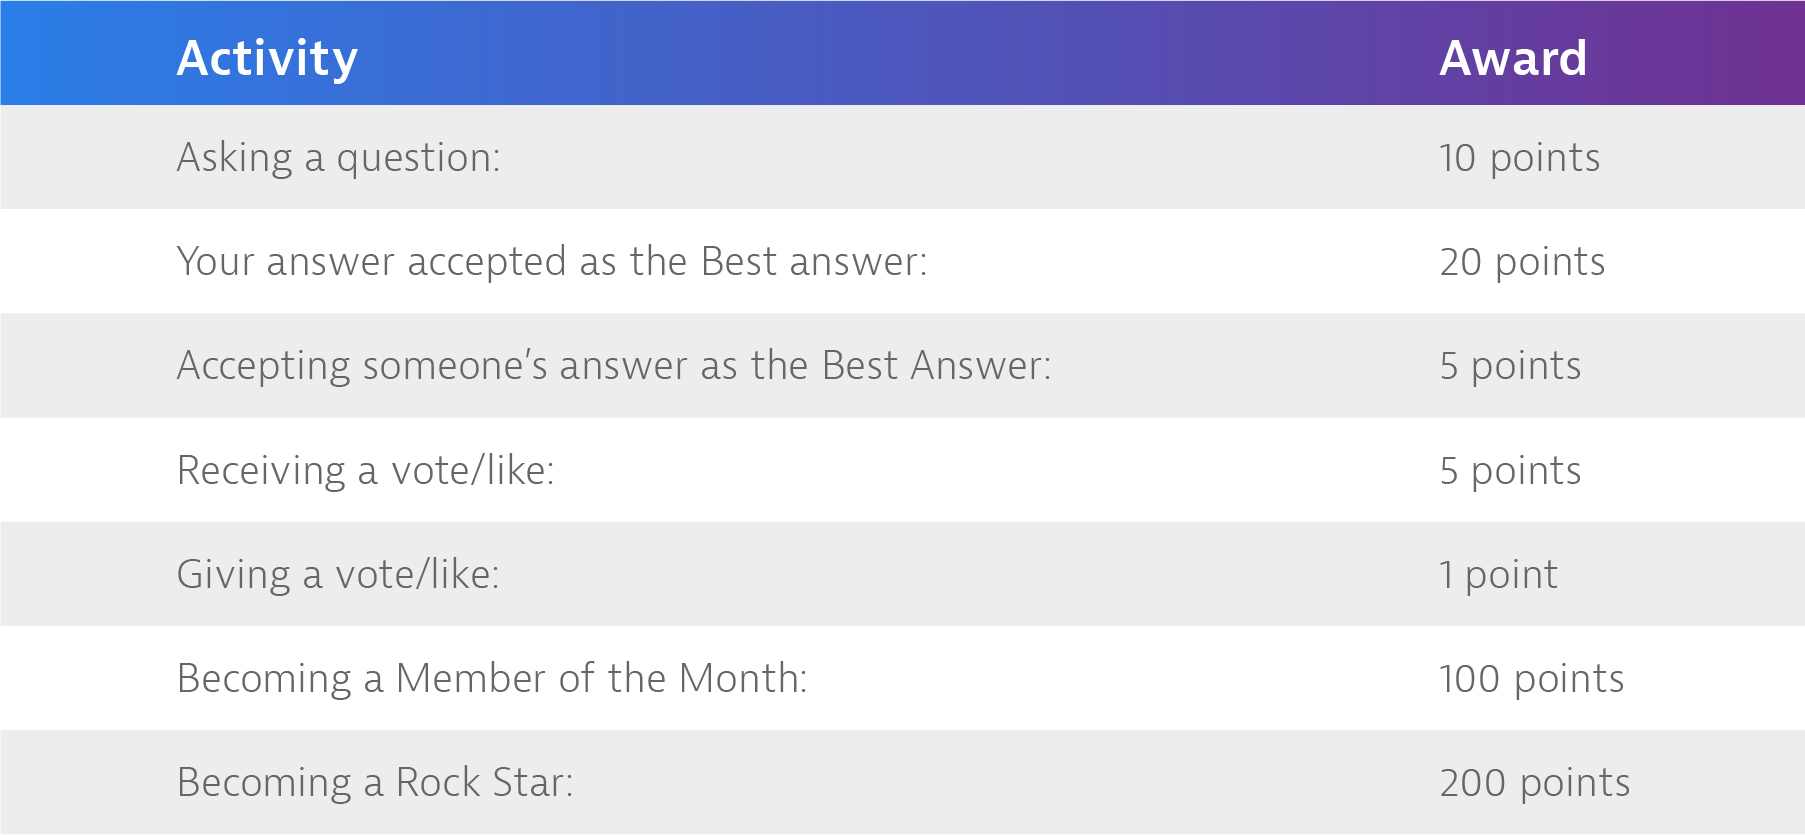Click the Award column header
Viewport: 1805px width, 835px height.
click(x=1513, y=58)
